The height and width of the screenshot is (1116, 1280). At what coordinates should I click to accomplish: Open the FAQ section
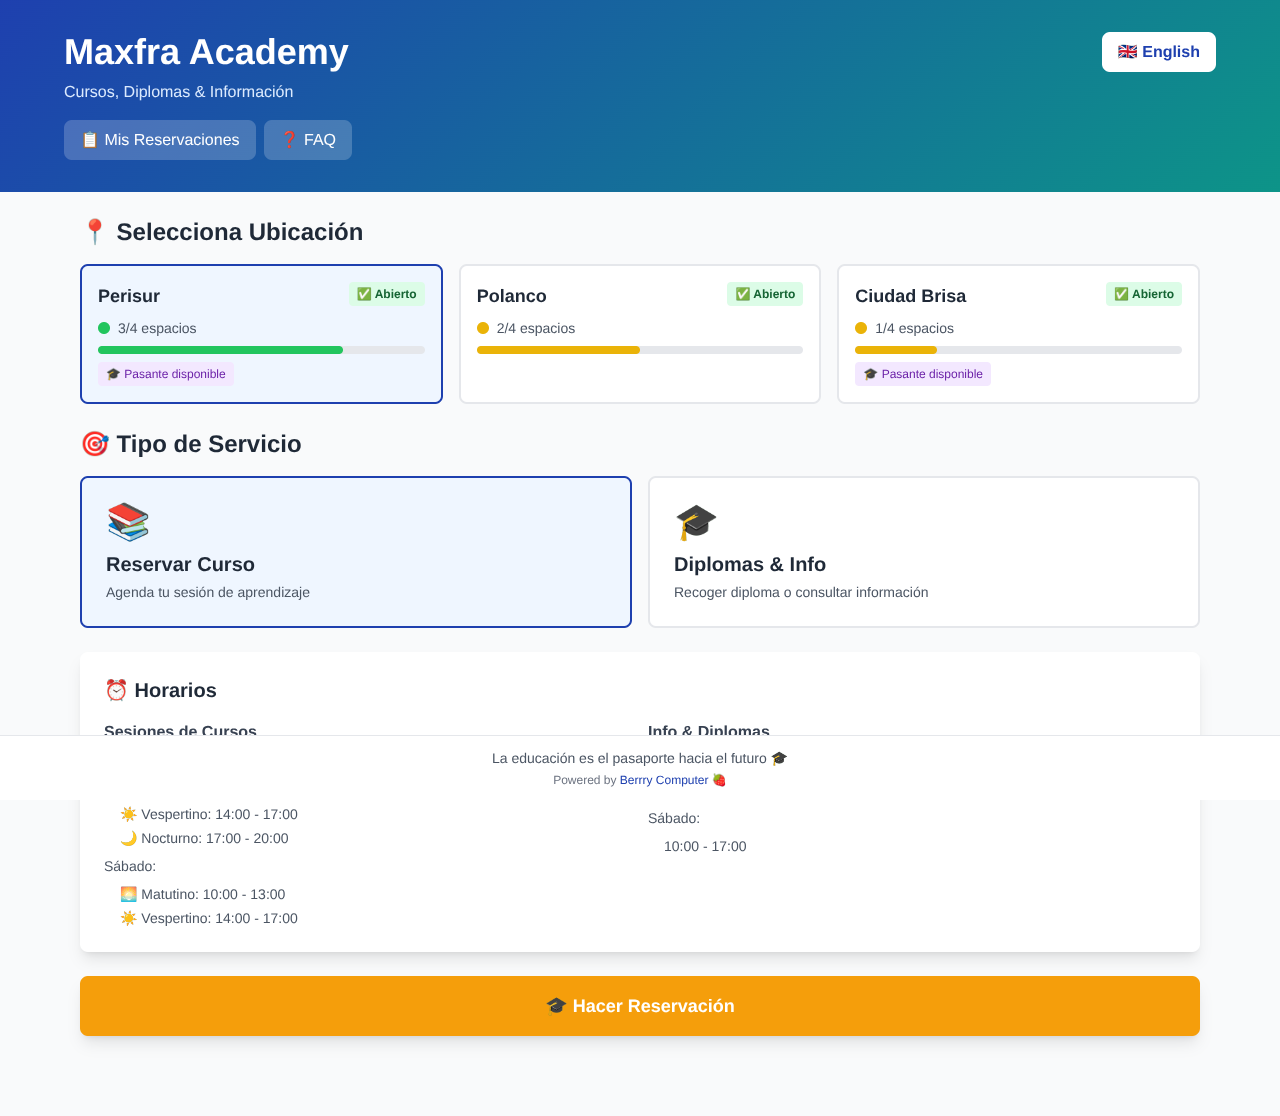coord(308,139)
